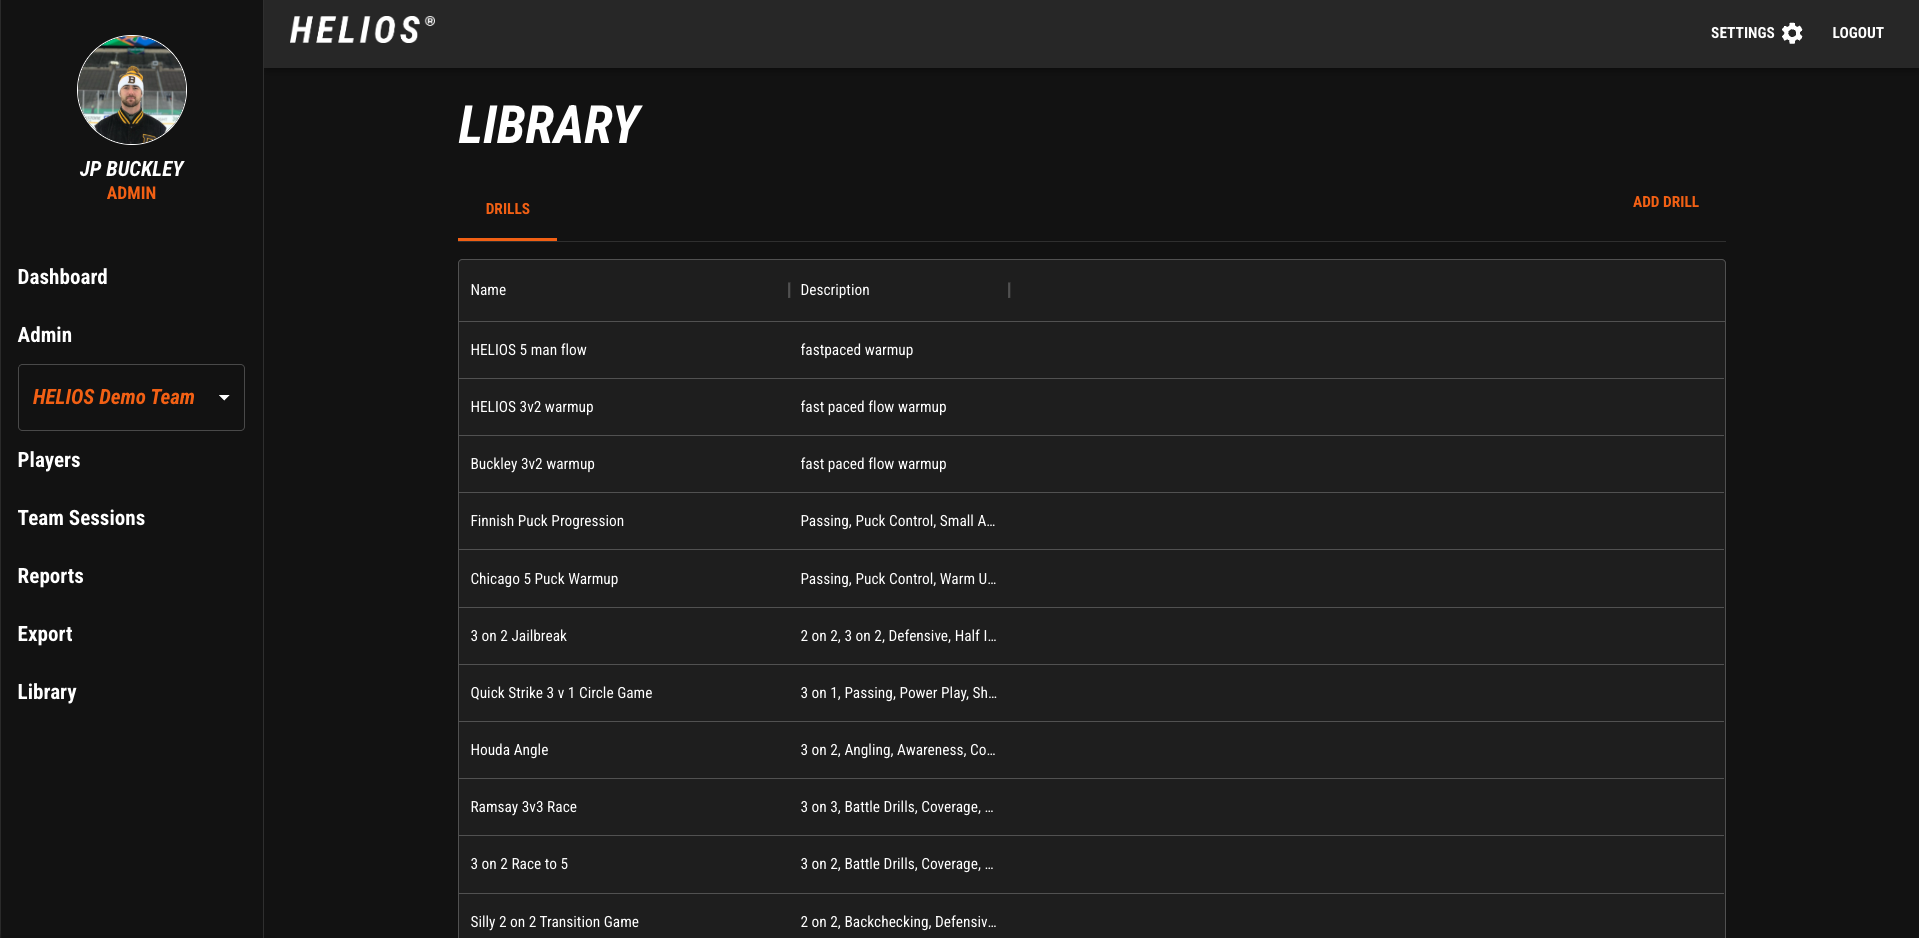Open the HELIOS 5 man flow drill

[x=528, y=350]
